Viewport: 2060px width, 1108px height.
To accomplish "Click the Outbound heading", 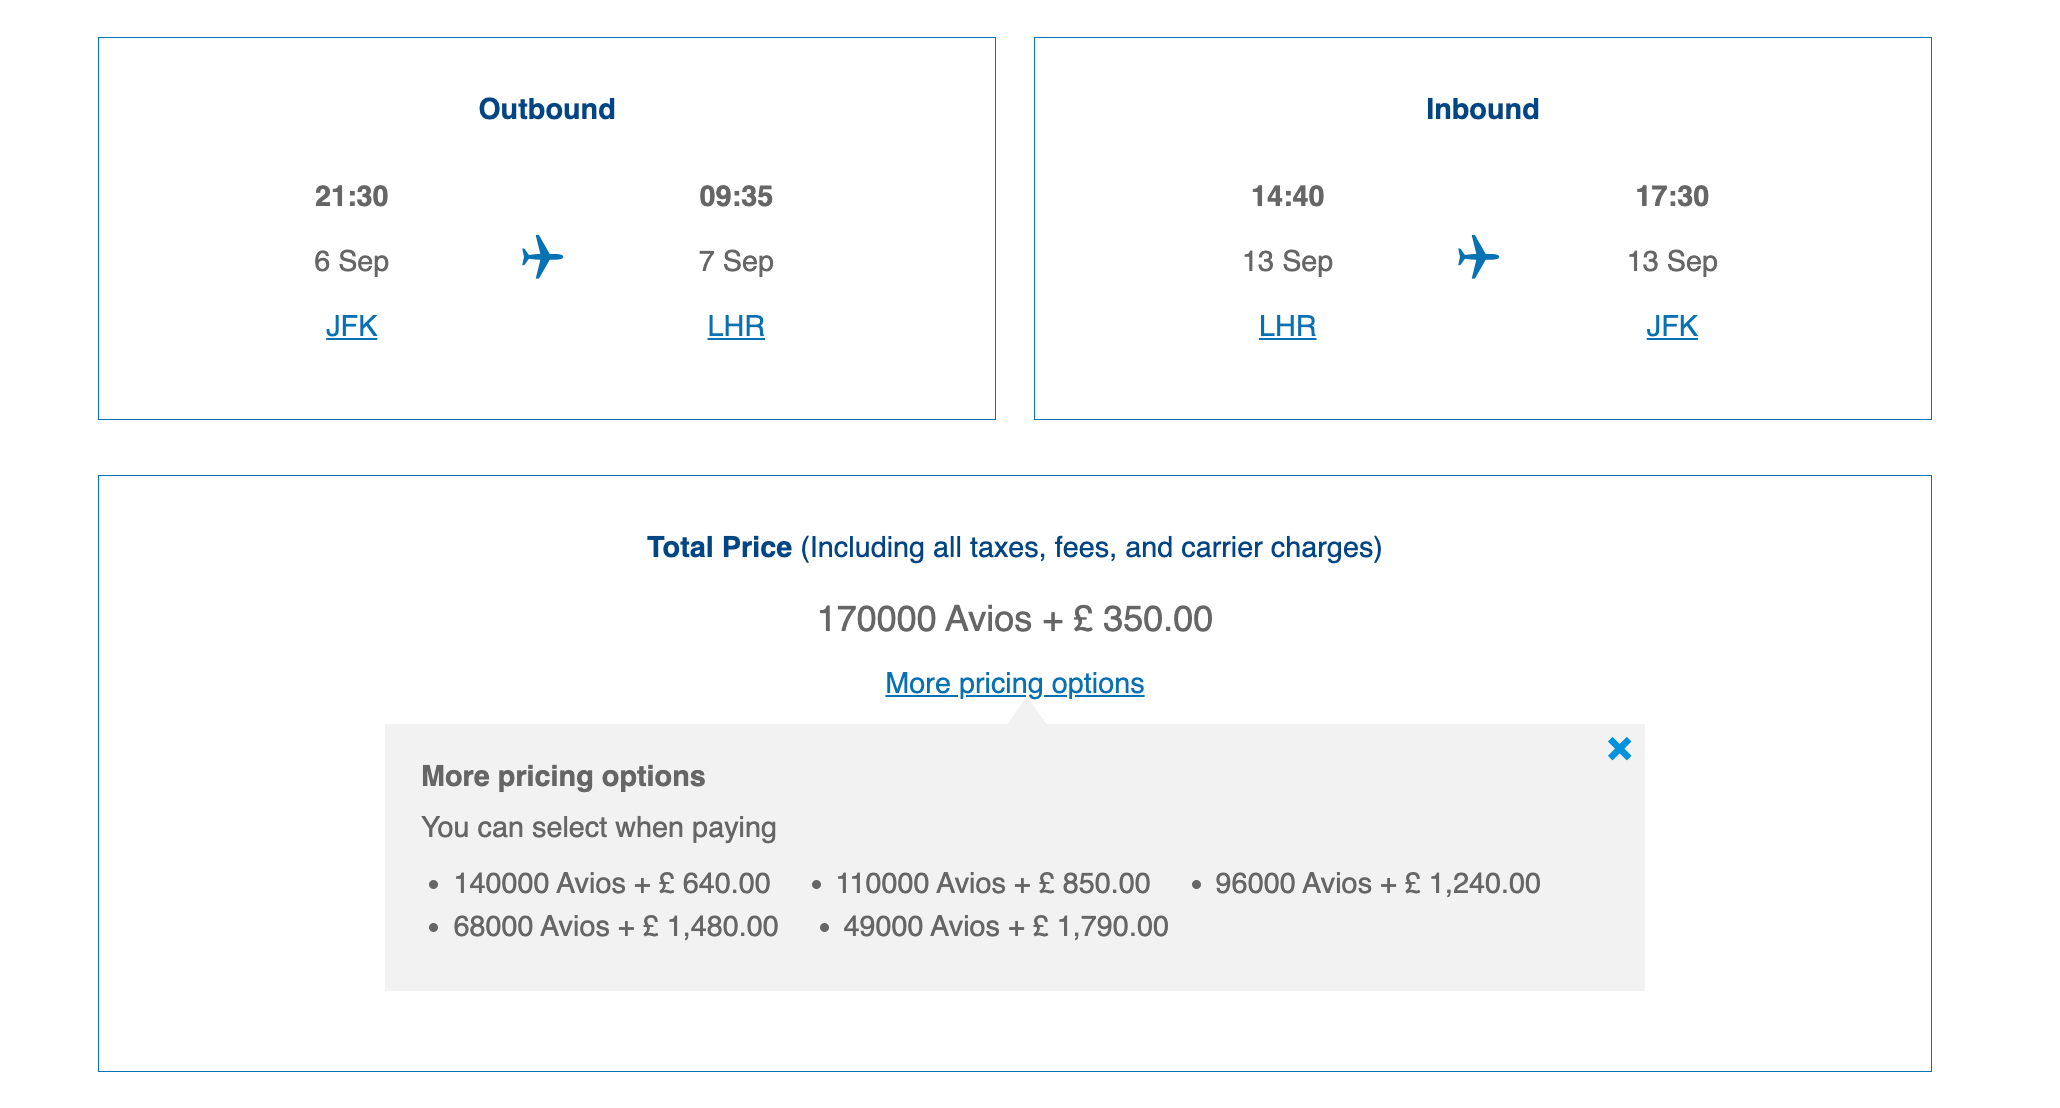I will pos(546,109).
